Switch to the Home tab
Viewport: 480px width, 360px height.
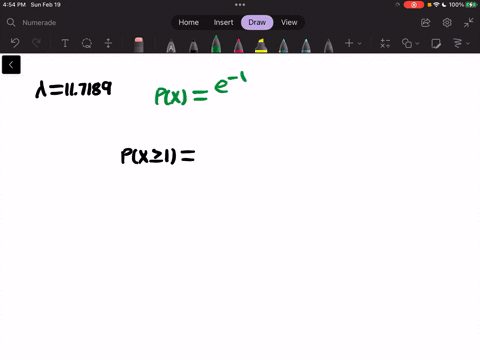coord(188,22)
